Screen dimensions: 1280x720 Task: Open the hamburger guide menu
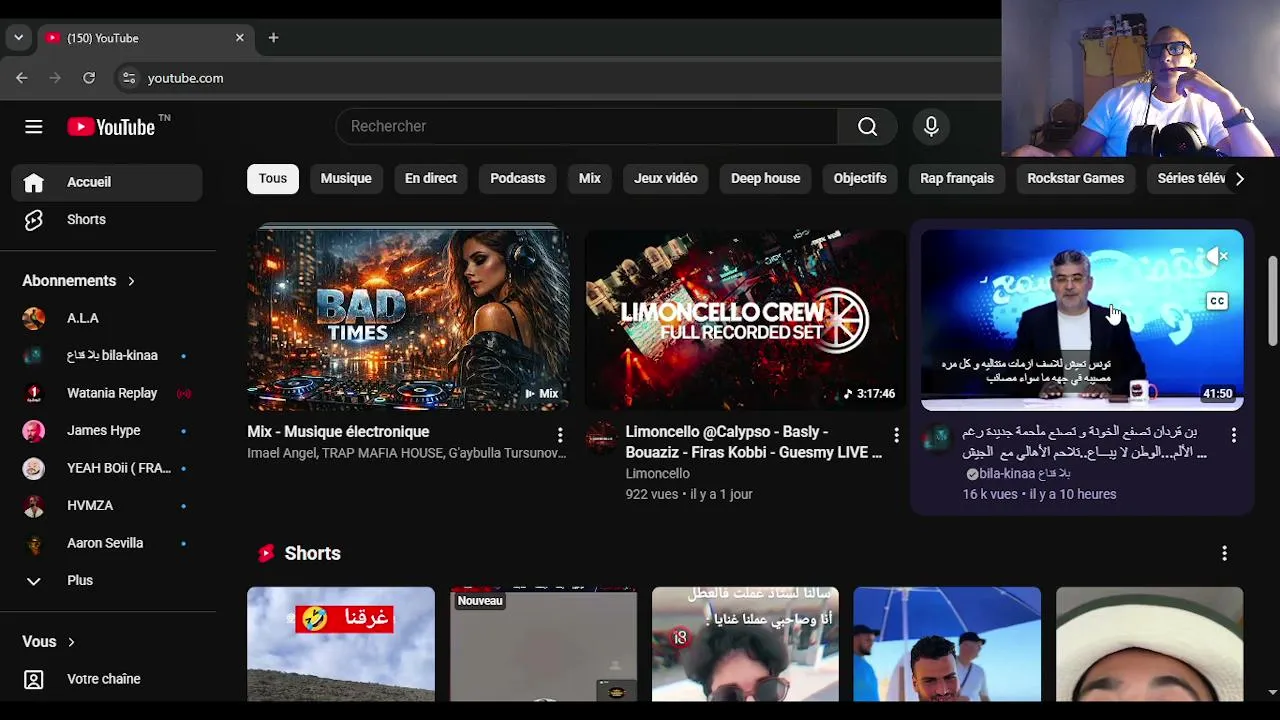34,127
